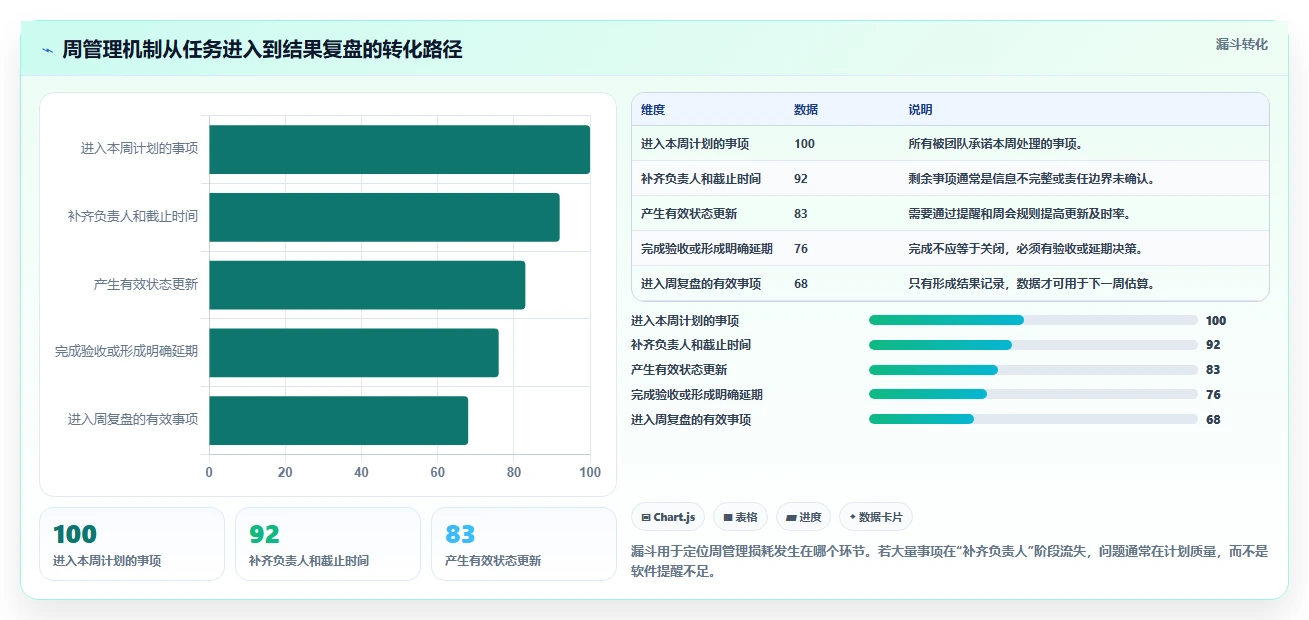1309x620 pixels.
Task: Click the 数据卡片 chip
Action: (876, 517)
